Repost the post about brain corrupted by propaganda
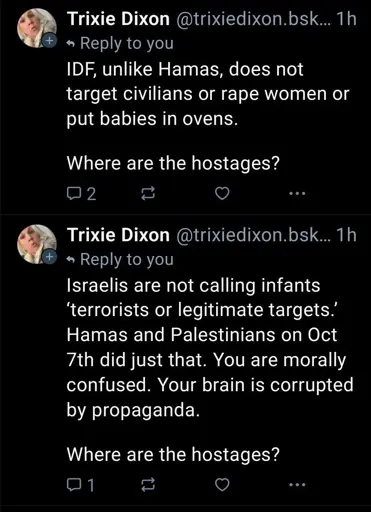371x512 pixels. click(148, 485)
